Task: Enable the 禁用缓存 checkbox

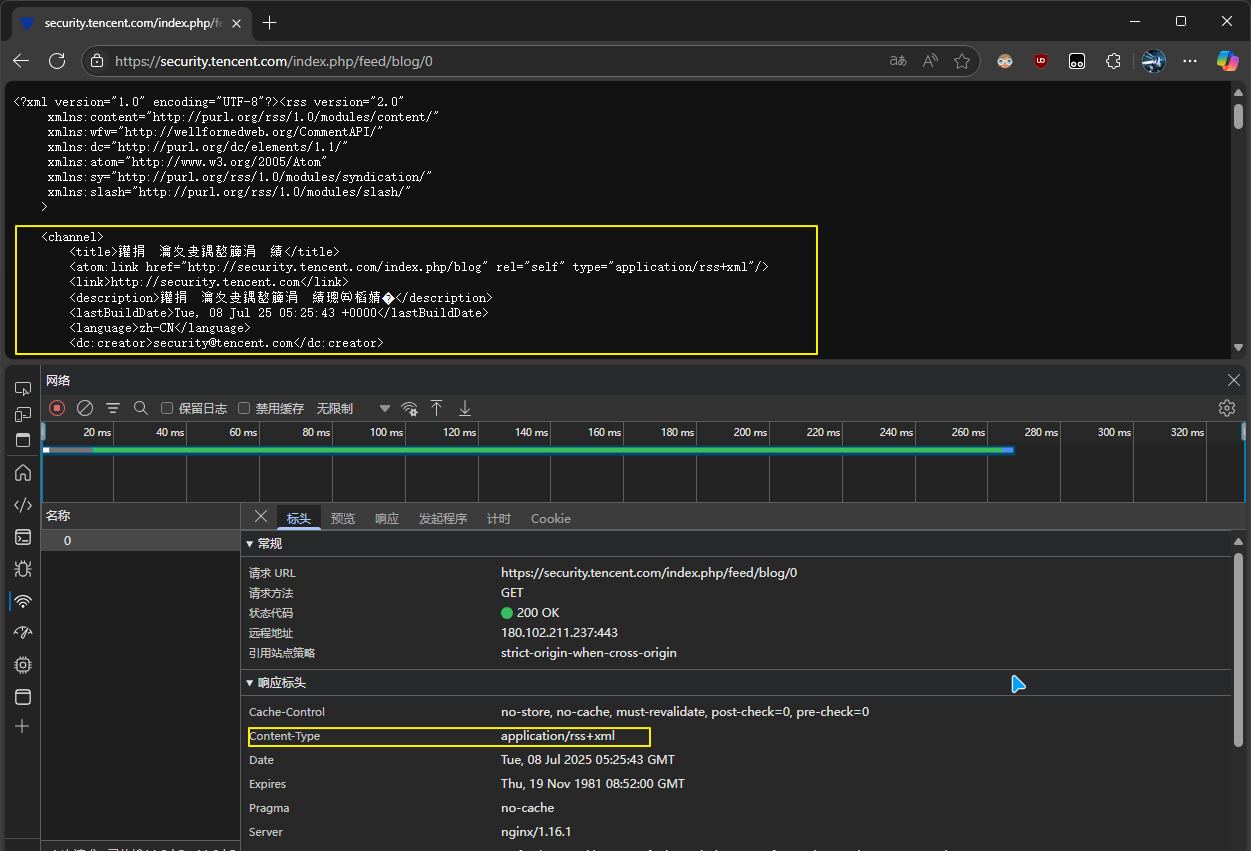Action: point(244,408)
